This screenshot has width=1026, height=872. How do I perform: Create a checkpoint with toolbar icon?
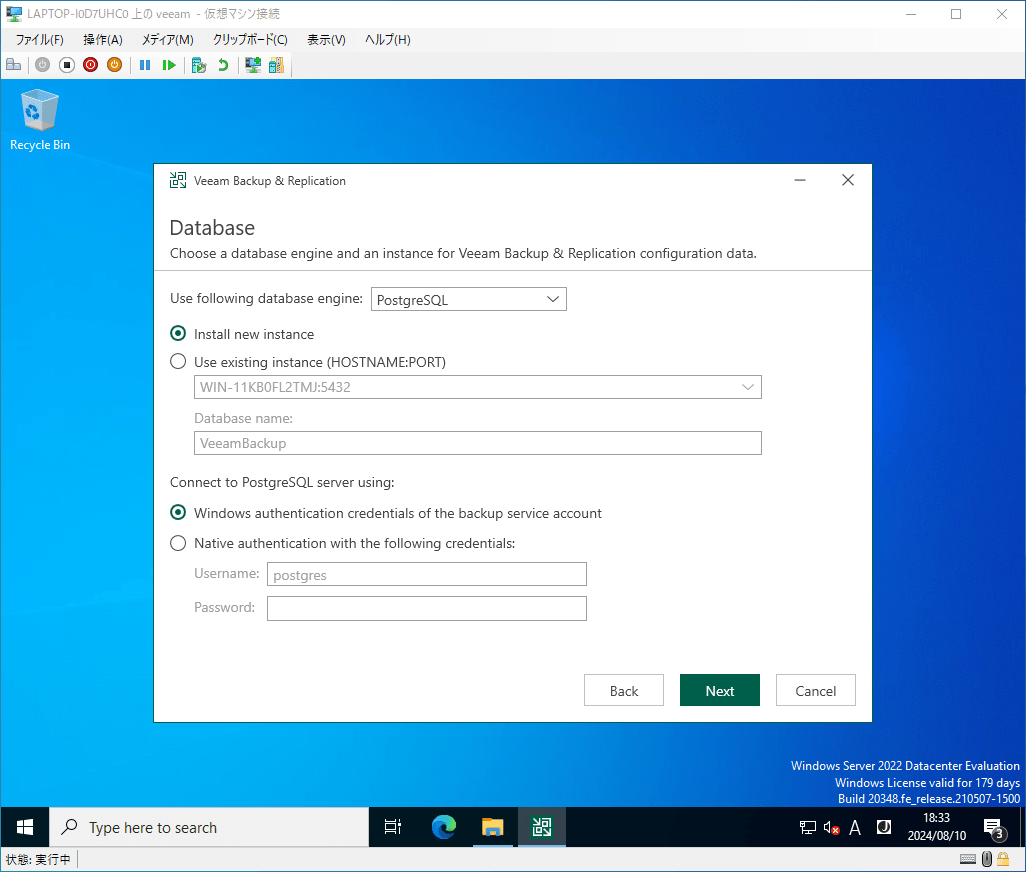[x=199, y=65]
